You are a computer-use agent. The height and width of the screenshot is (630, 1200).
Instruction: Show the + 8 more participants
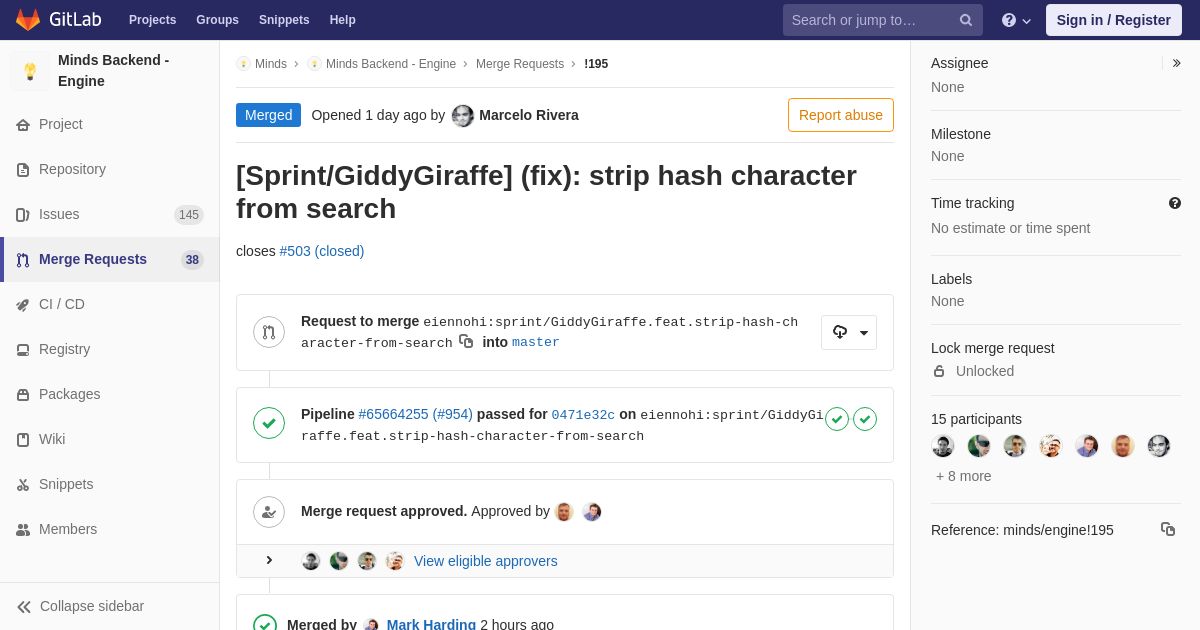pyautogui.click(x=964, y=476)
